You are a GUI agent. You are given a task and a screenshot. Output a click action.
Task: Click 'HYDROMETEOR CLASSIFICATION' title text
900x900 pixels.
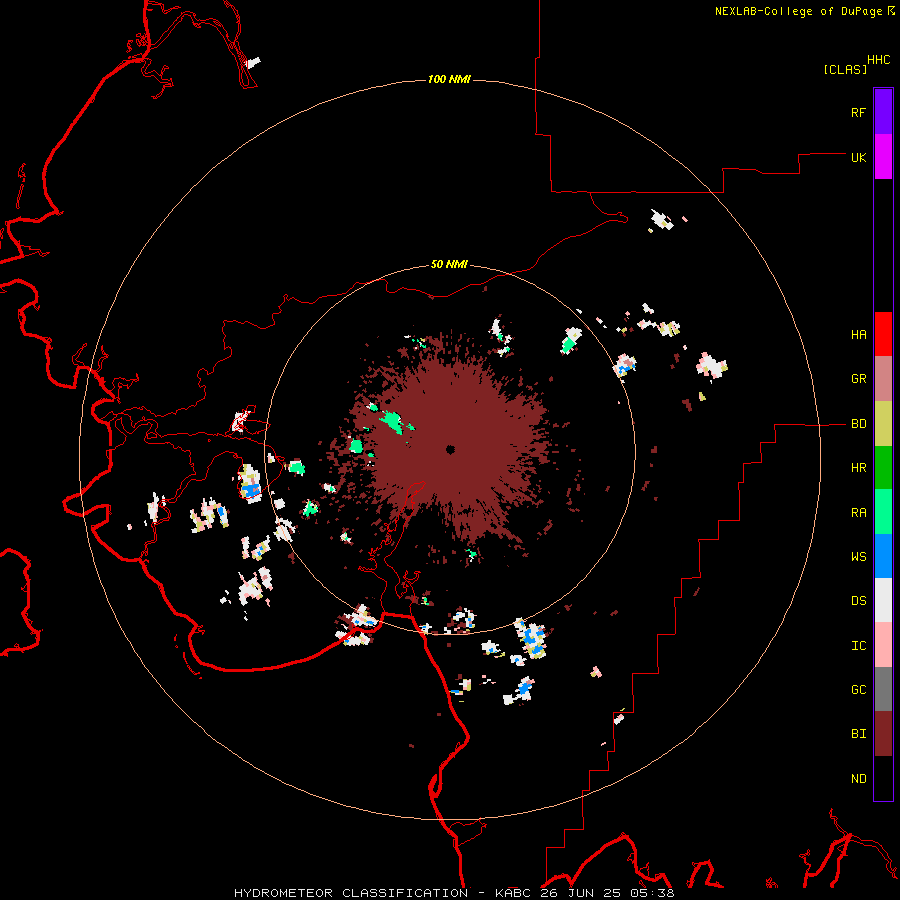click(x=351, y=893)
